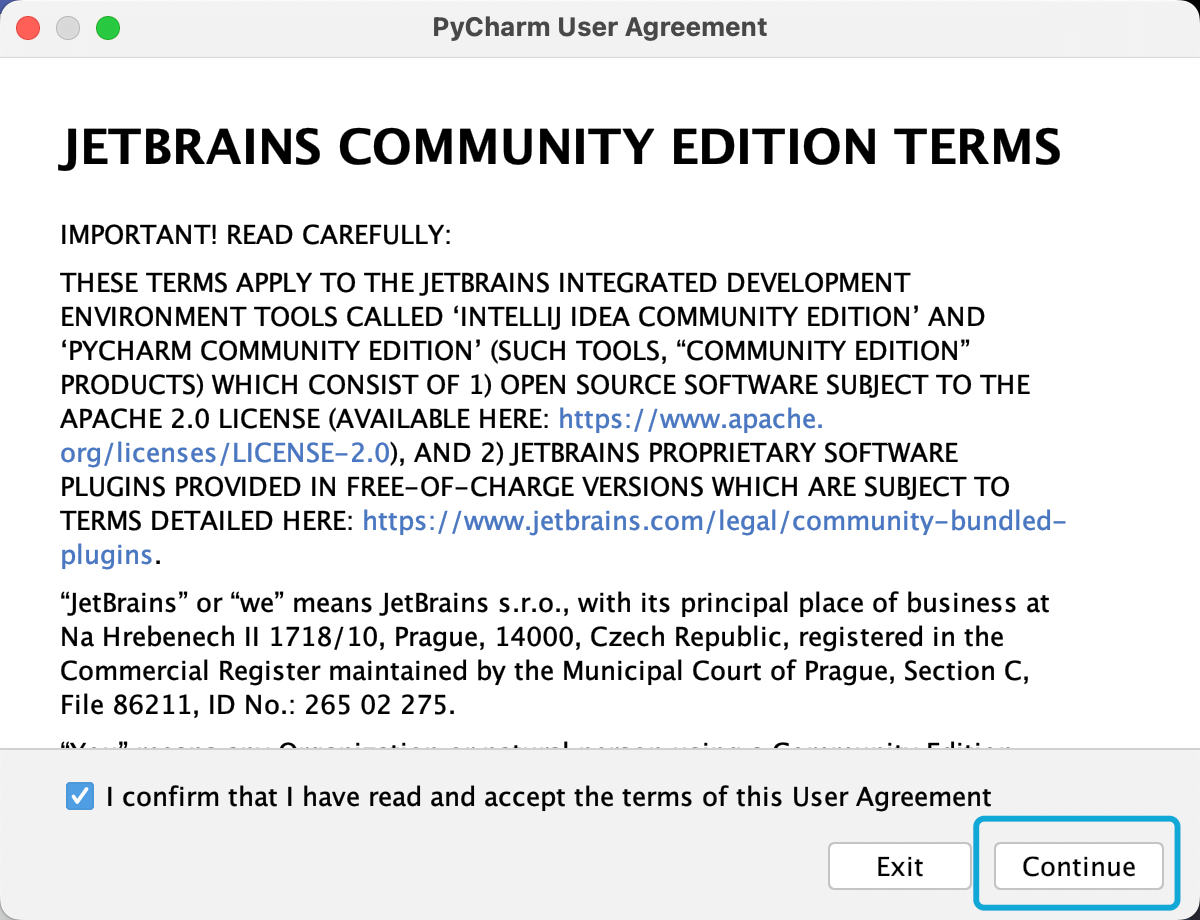Click the 'PyCharm User Agreement' window title

(600, 27)
